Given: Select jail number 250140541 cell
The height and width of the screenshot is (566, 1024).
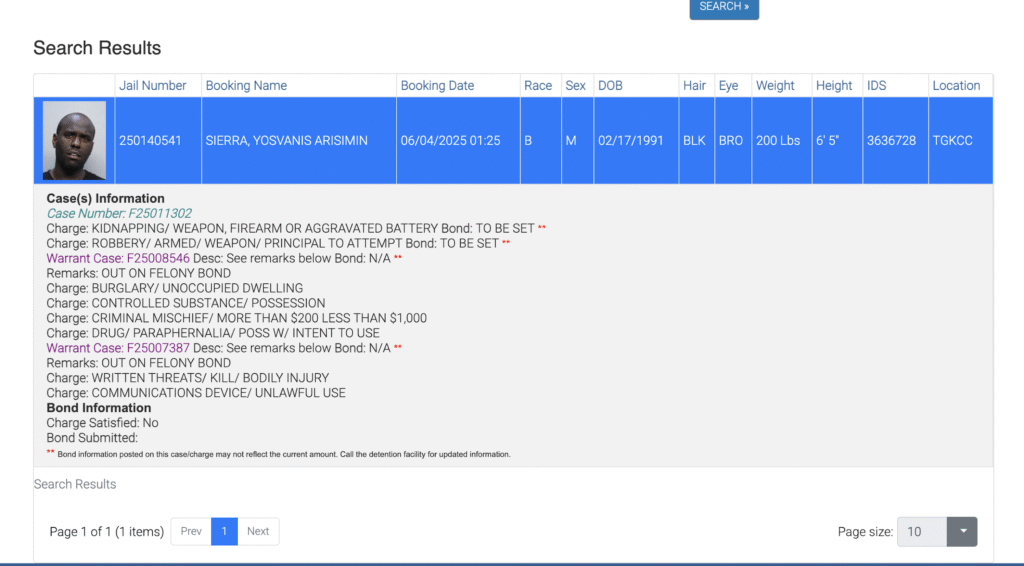Looking at the screenshot, I should [x=150, y=141].
